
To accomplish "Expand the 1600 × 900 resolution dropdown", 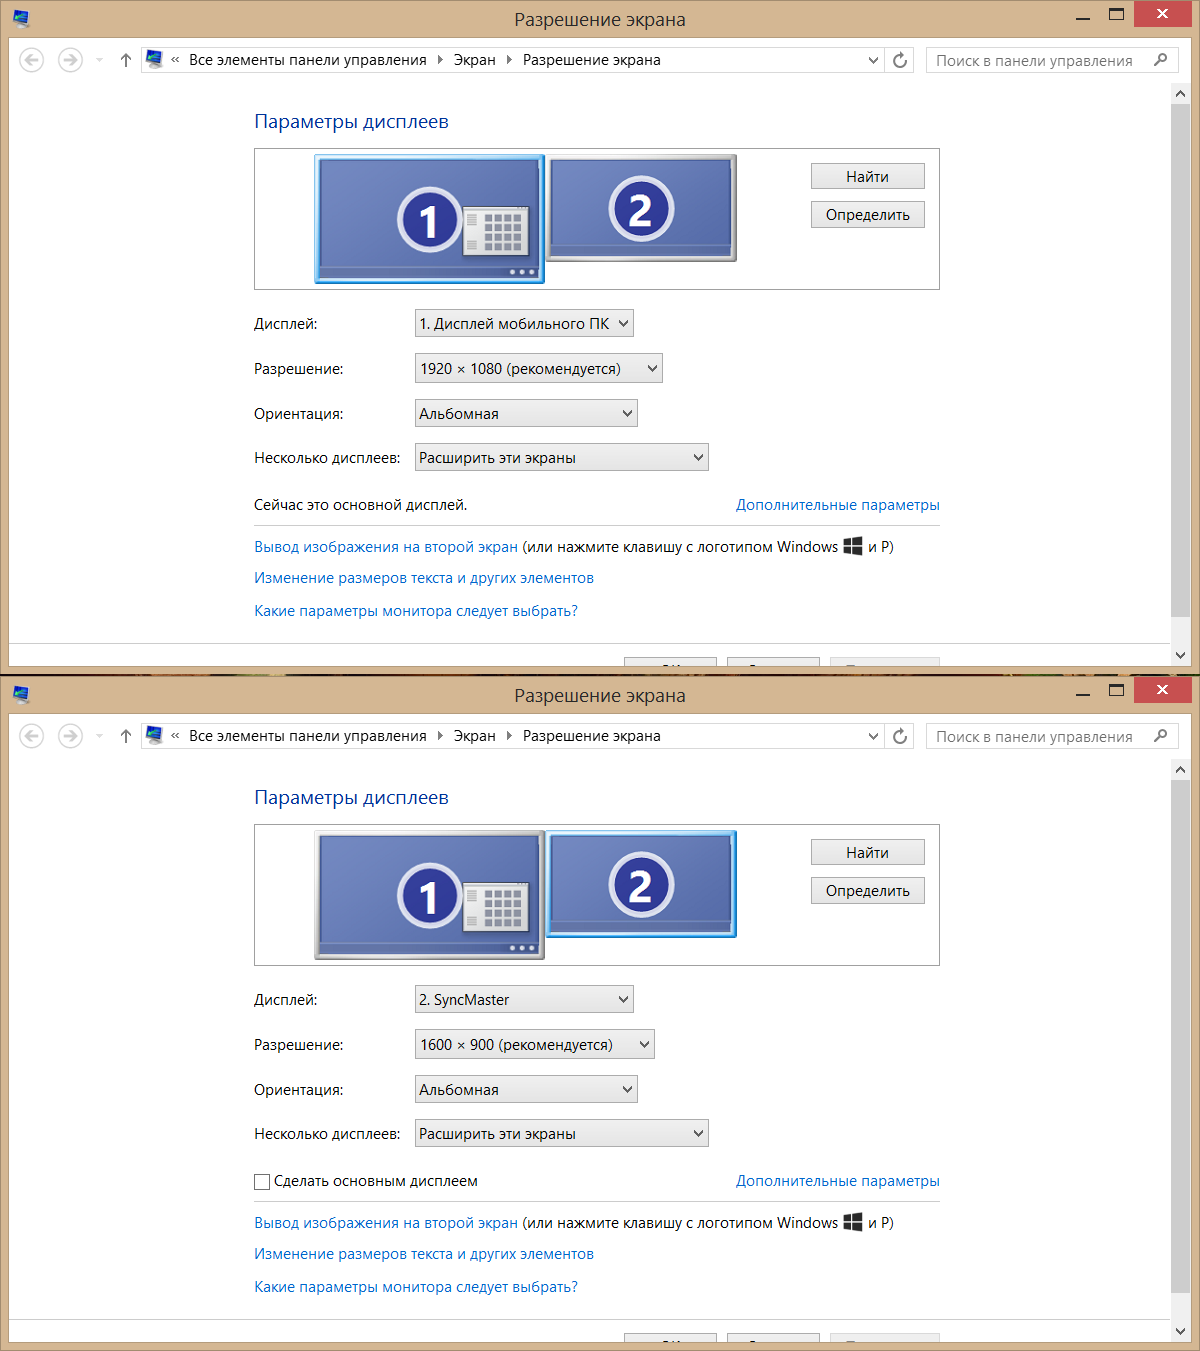I will point(534,1045).
